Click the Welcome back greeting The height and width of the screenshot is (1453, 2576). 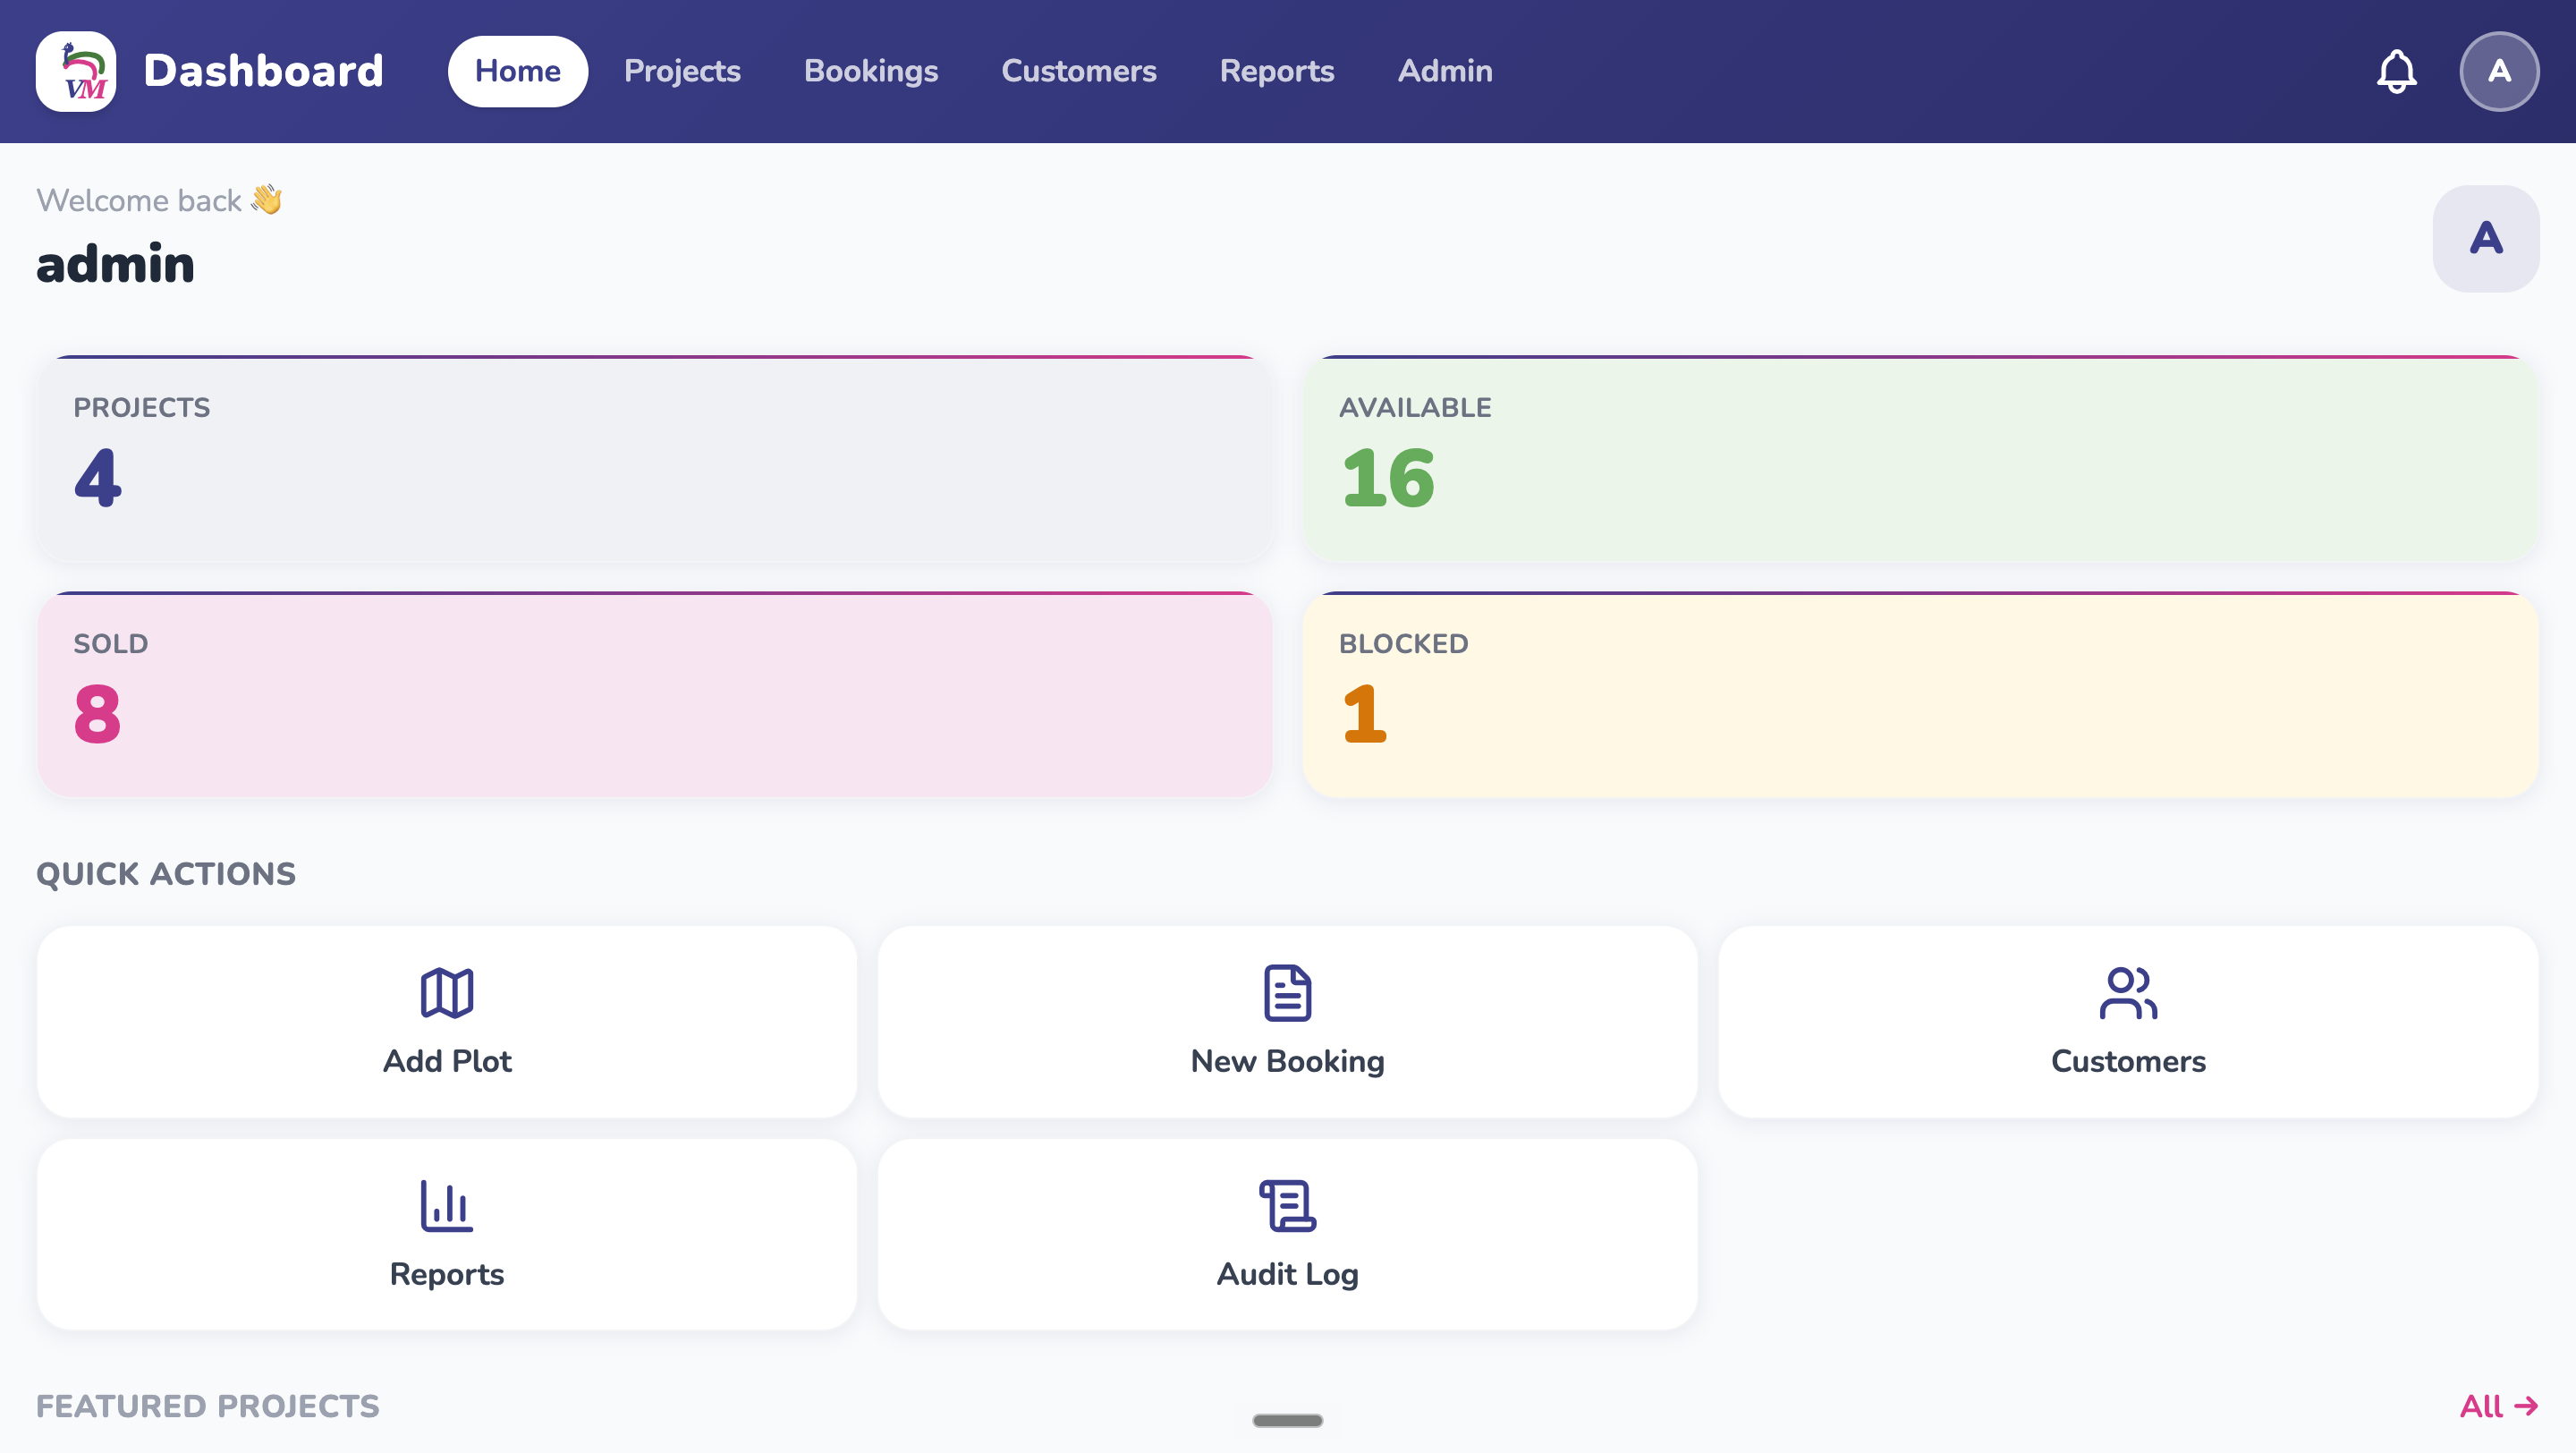click(160, 200)
